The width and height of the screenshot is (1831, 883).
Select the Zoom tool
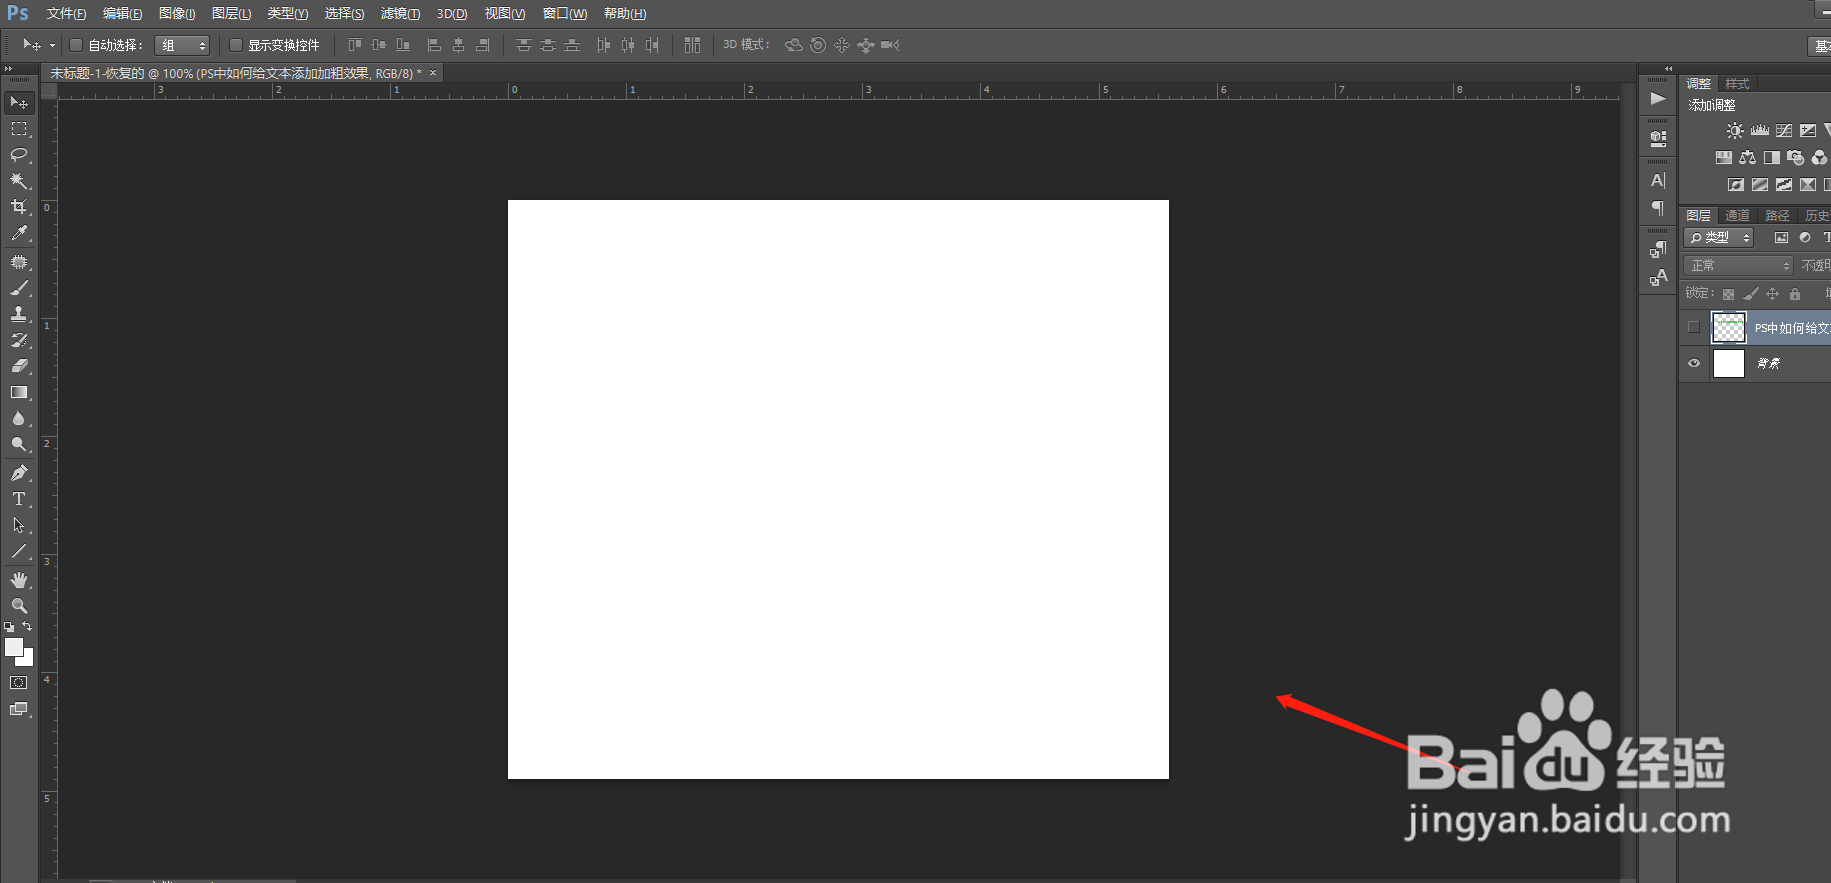(x=19, y=606)
